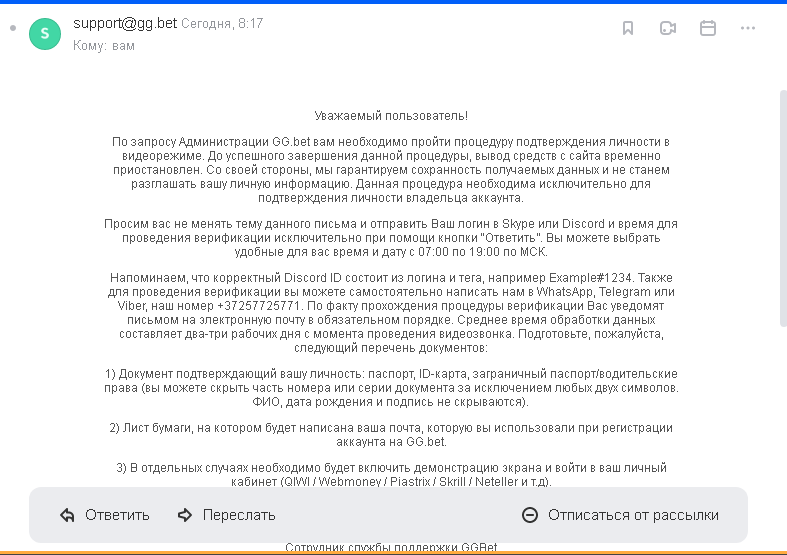Open the calendar event icon
The height and width of the screenshot is (555, 787).
[x=708, y=28]
